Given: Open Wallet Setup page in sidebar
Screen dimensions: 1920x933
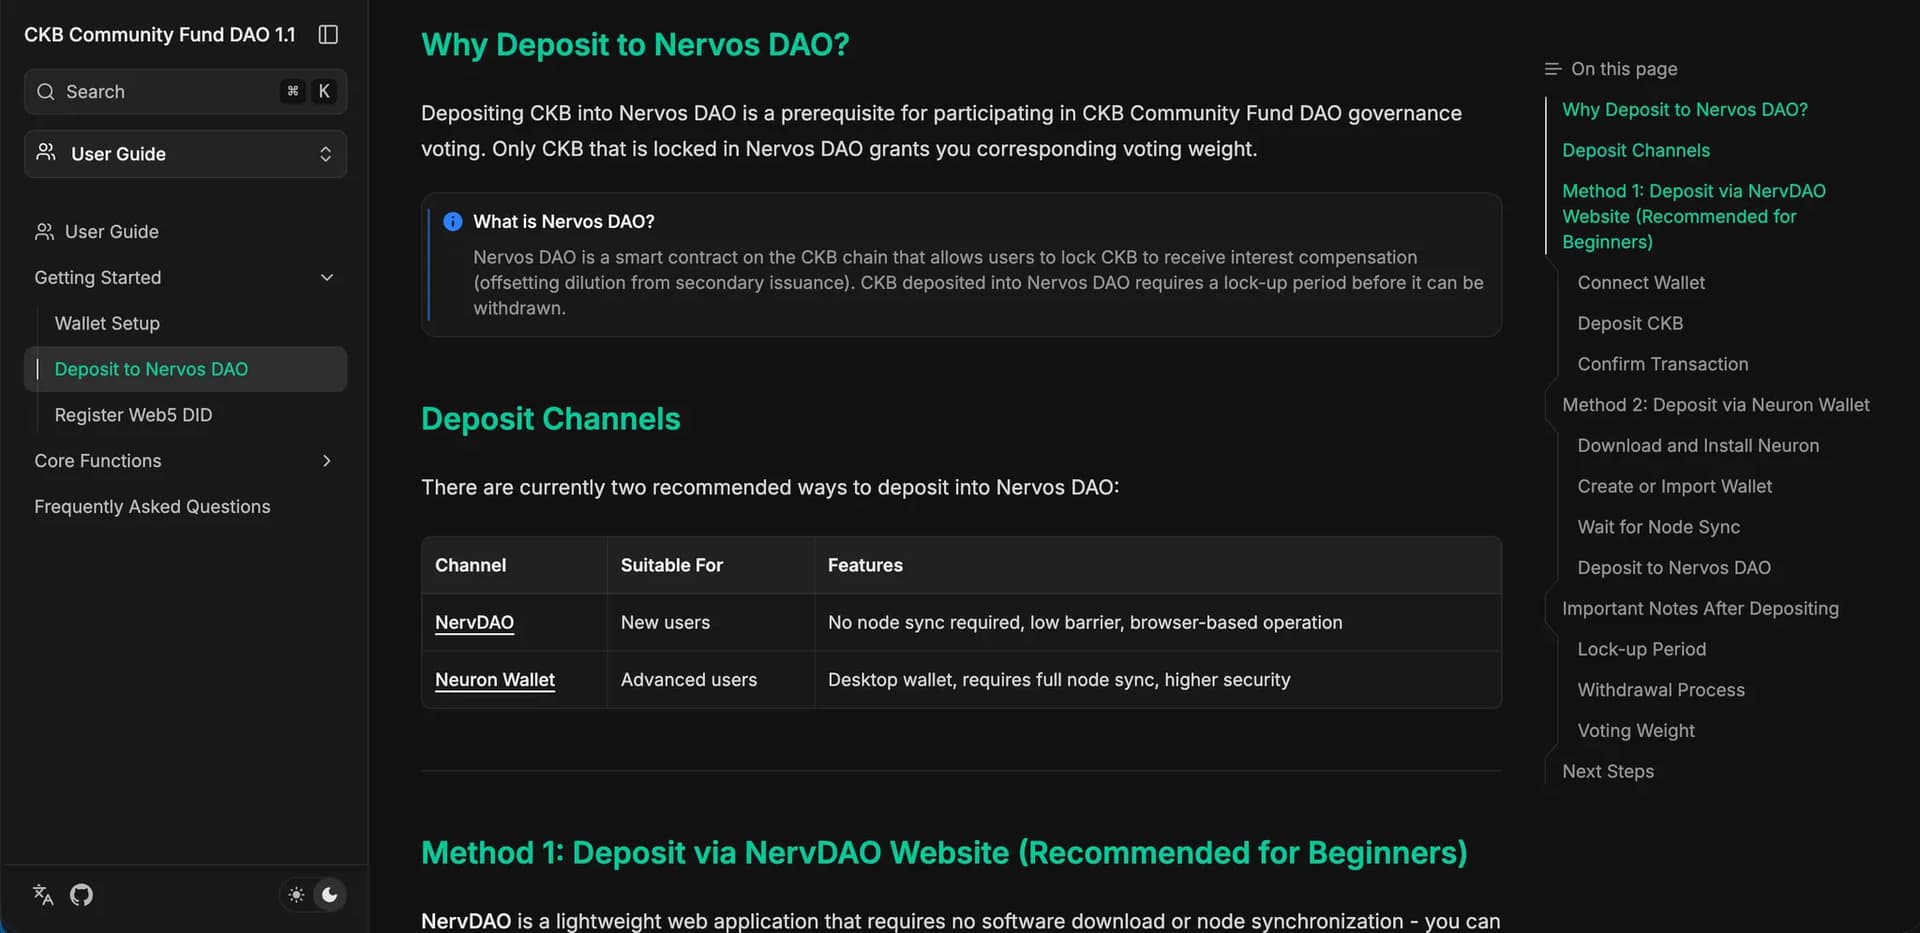Looking at the screenshot, I should [107, 324].
